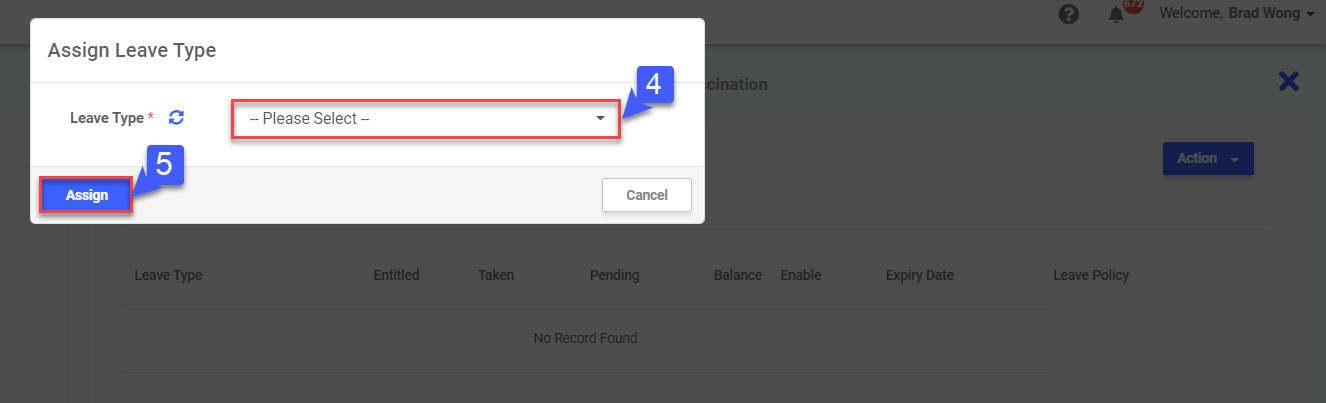
Task: Cancel the Assign Leave Type dialog
Action: tap(646, 195)
